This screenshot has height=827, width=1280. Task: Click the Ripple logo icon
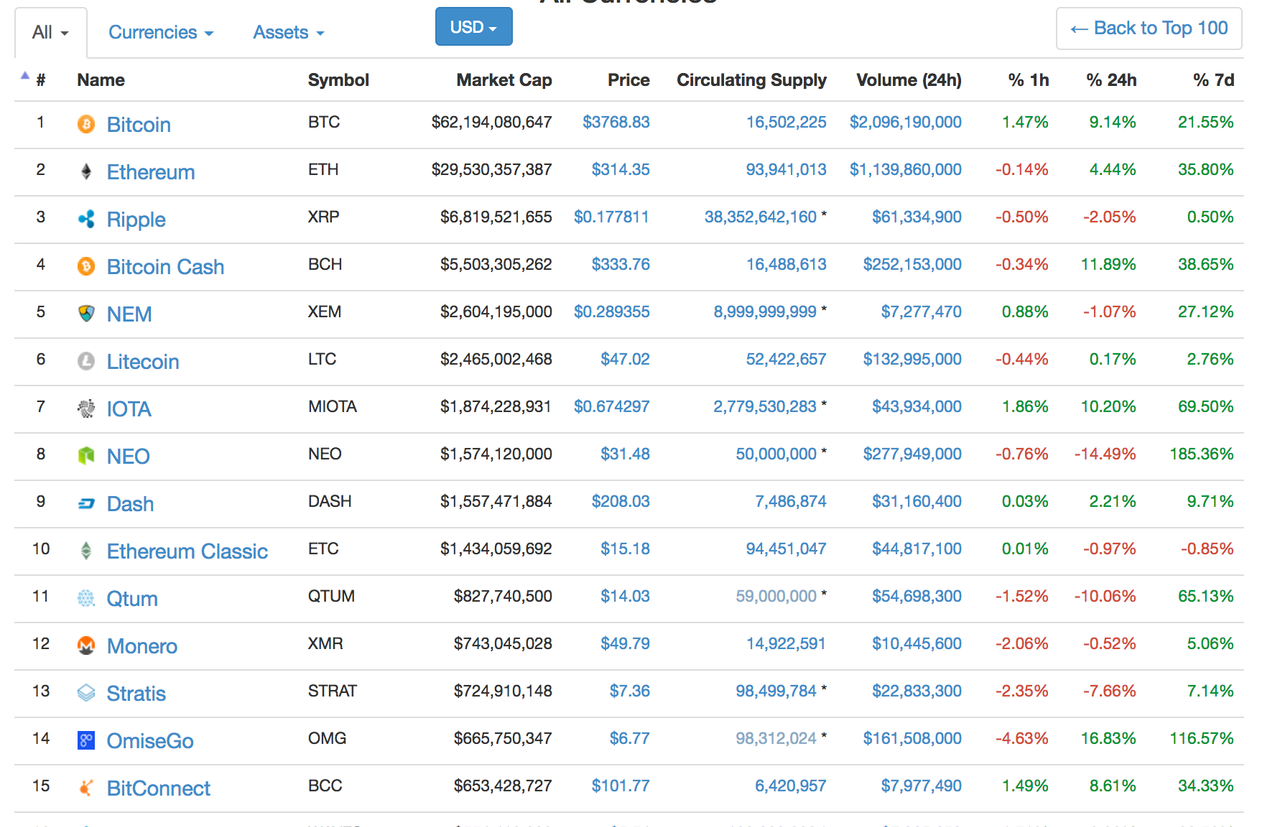(86, 219)
